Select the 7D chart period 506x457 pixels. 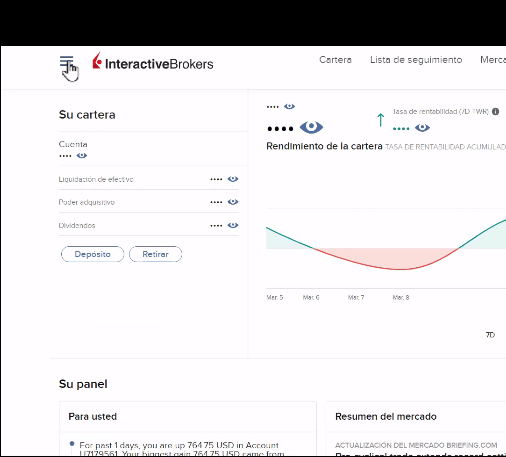point(490,335)
